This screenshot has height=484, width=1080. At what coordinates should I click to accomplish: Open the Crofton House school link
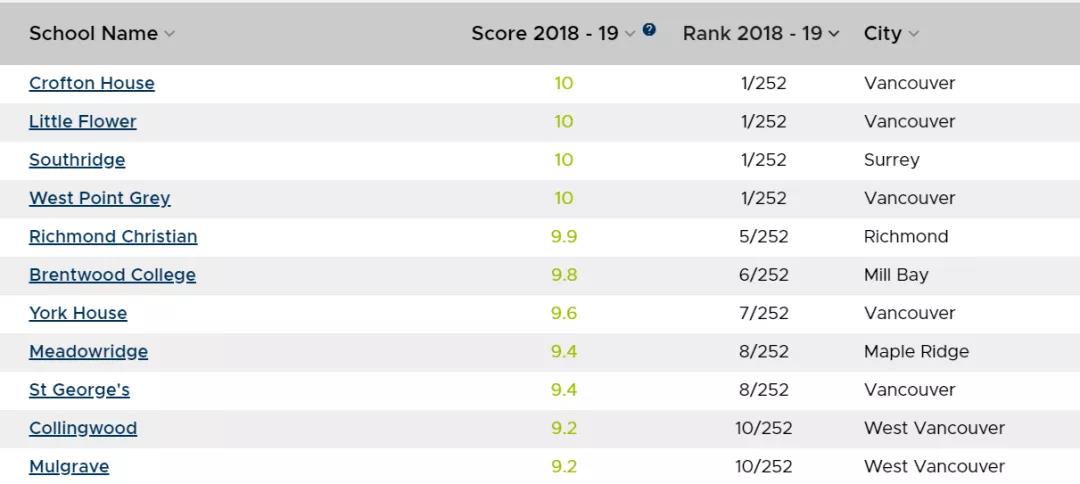(x=92, y=83)
